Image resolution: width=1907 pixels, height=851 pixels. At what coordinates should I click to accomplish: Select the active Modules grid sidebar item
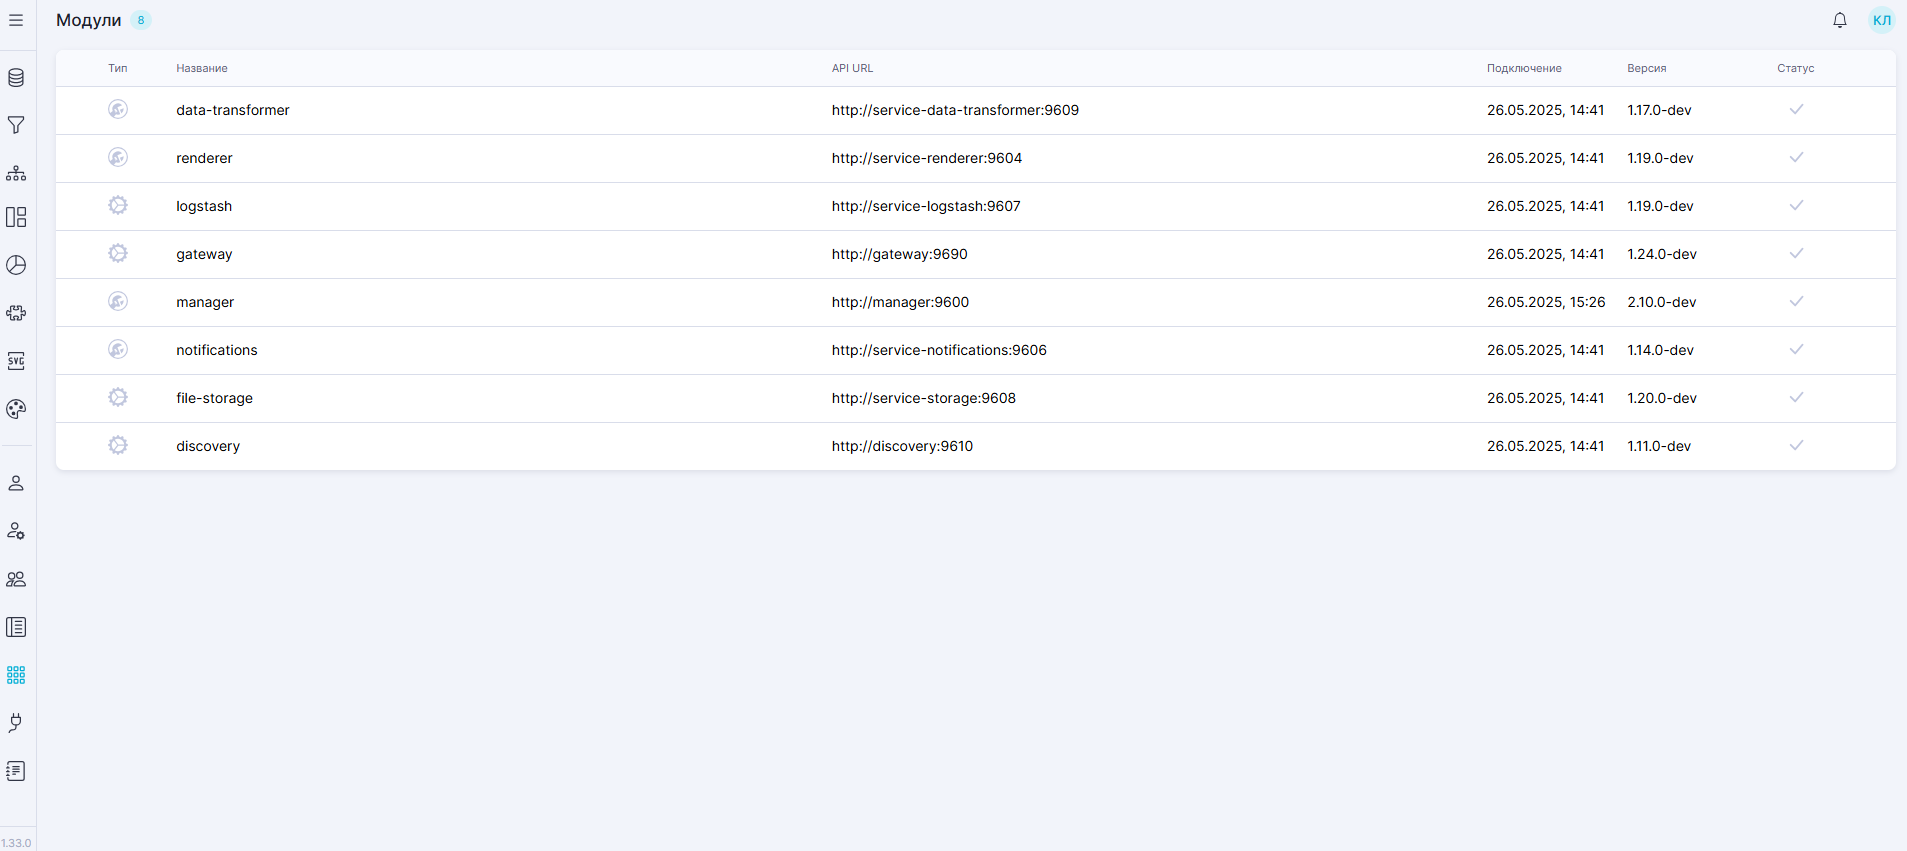pyautogui.click(x=16, y=675)
